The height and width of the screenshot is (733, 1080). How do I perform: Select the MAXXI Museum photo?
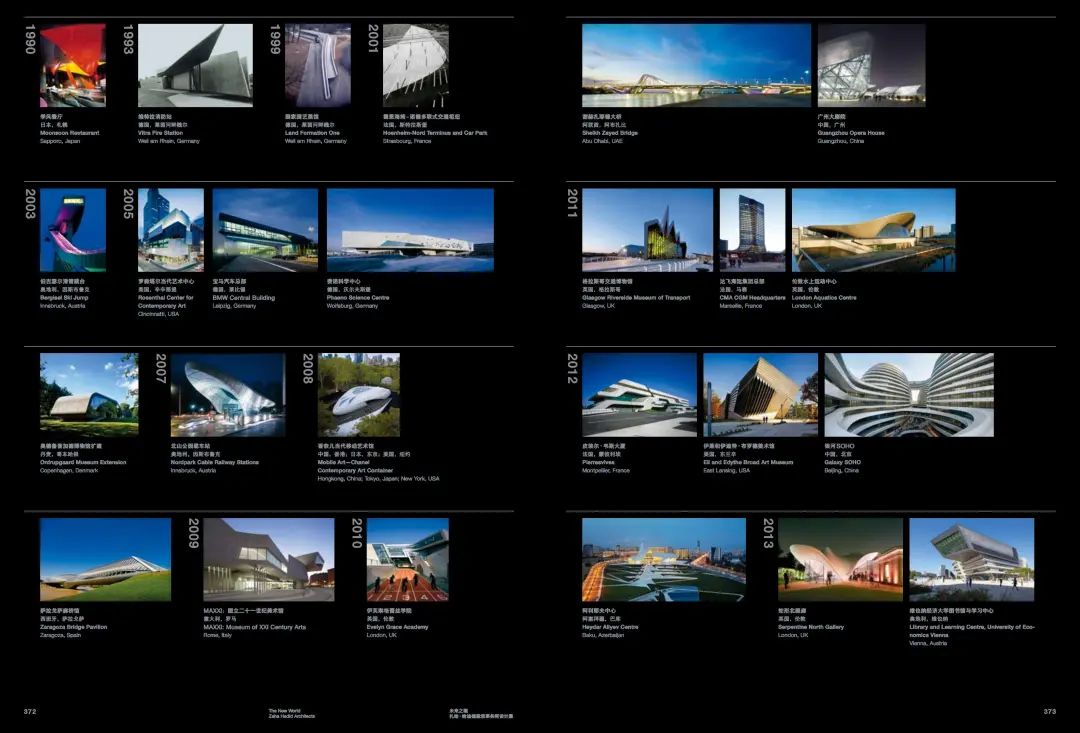coord(269,559)
